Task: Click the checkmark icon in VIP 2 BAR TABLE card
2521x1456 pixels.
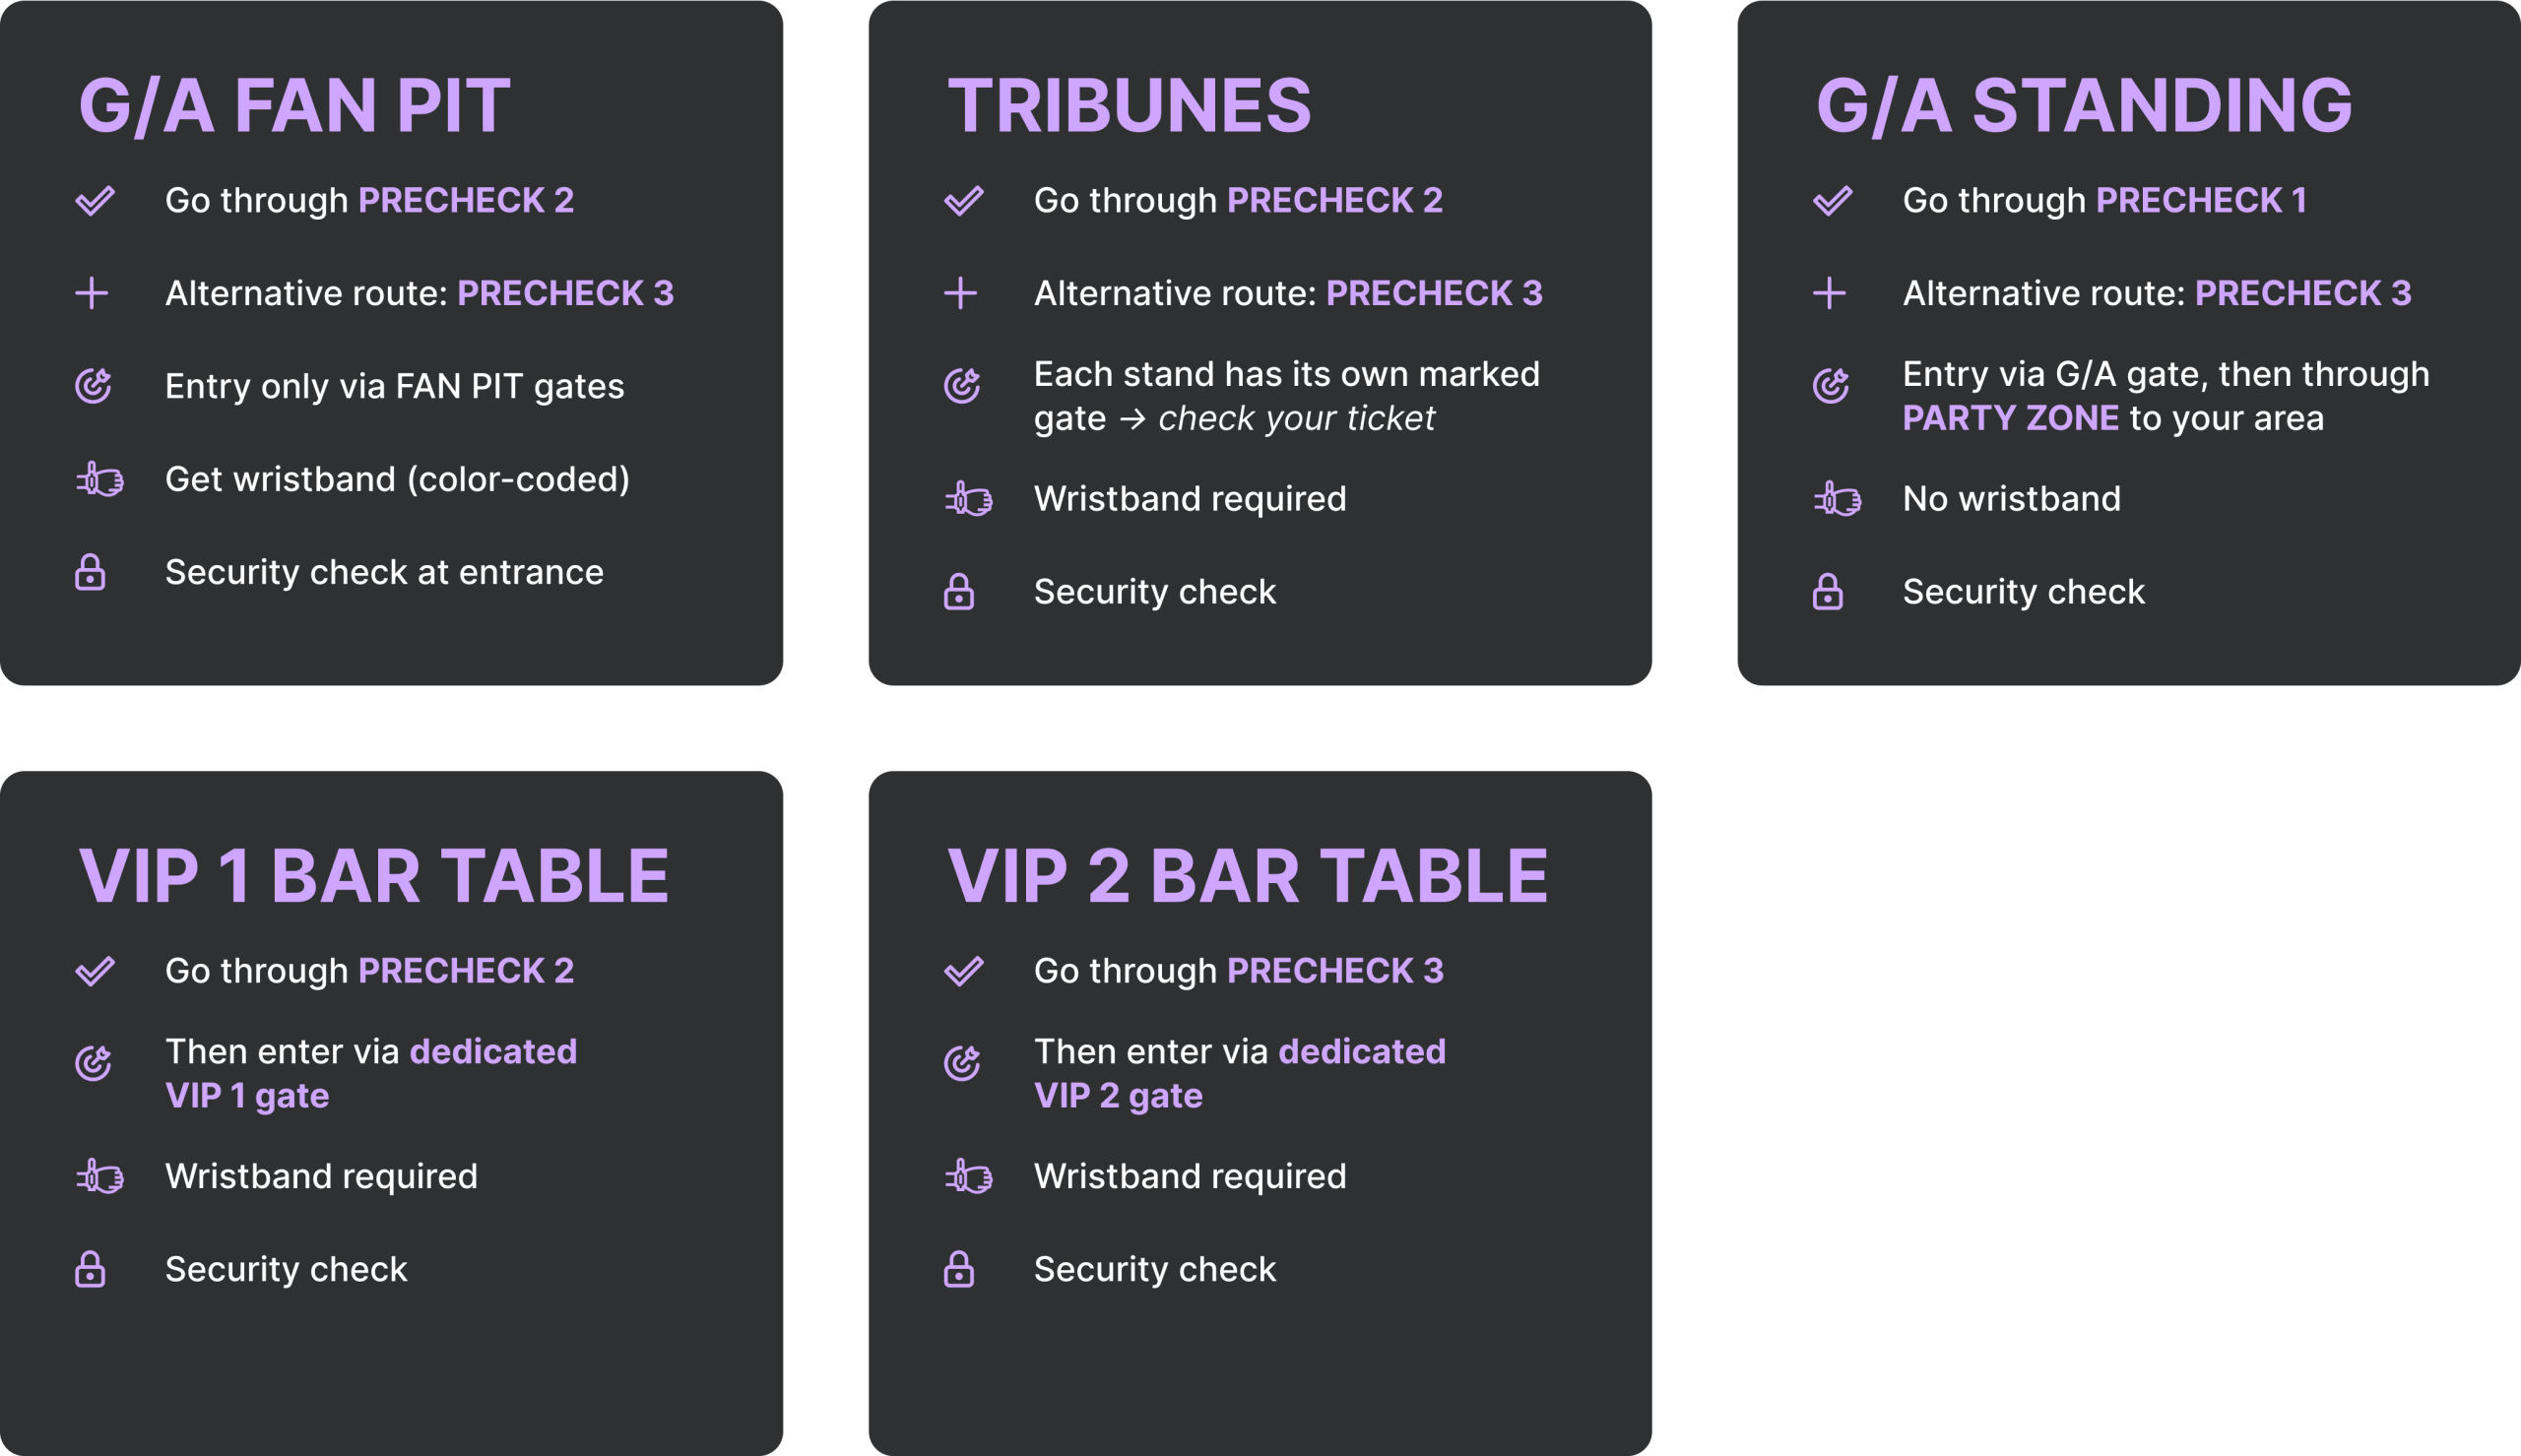Action: 964,971
